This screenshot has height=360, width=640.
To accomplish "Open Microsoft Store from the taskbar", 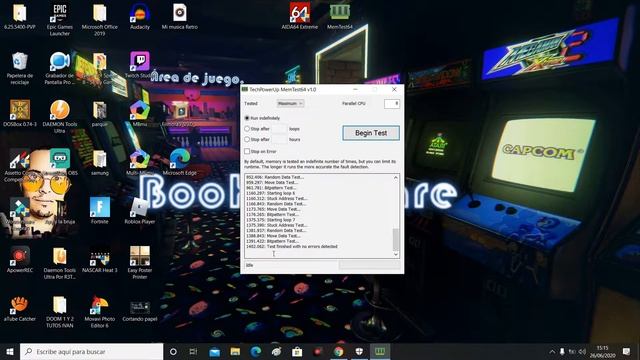I will click(x=297, y=351).
